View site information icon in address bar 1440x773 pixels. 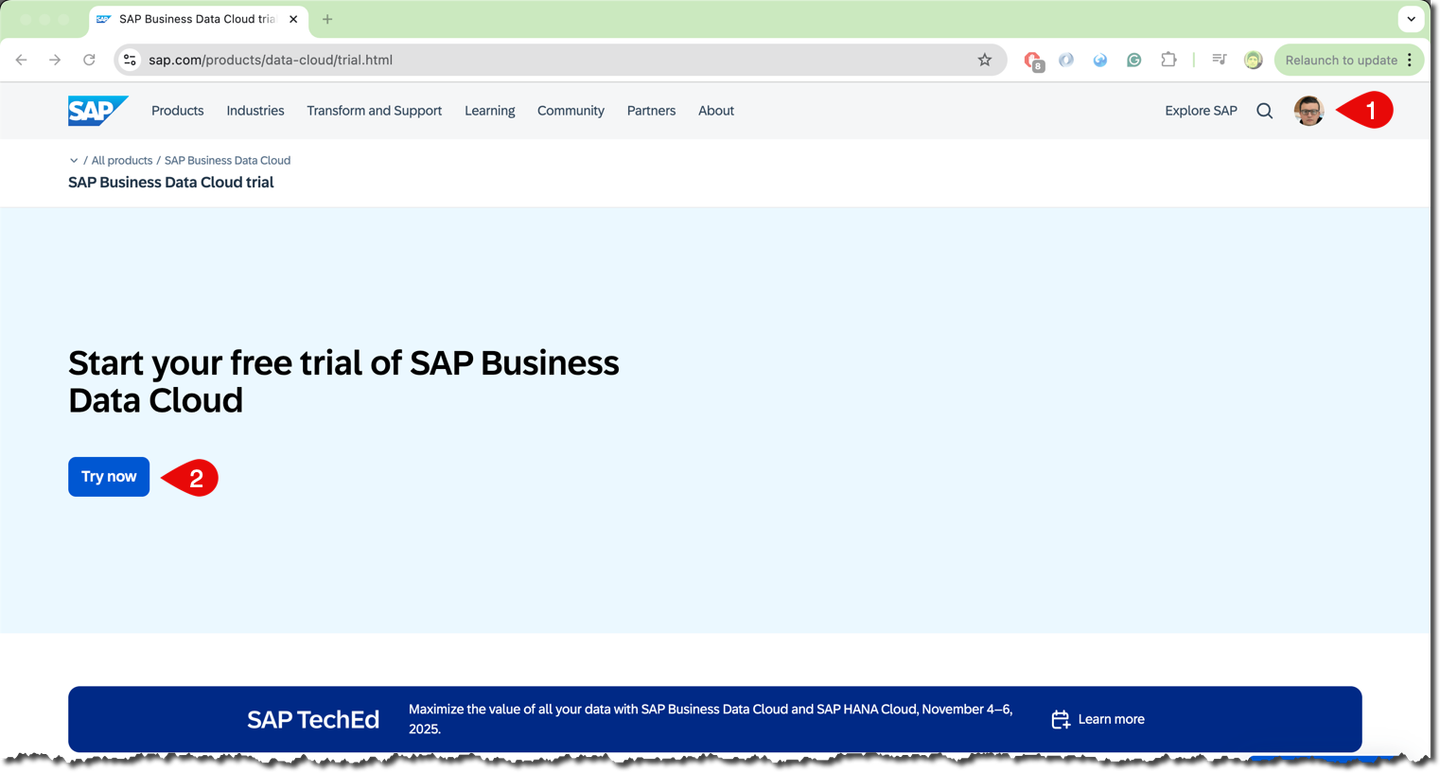129,60
